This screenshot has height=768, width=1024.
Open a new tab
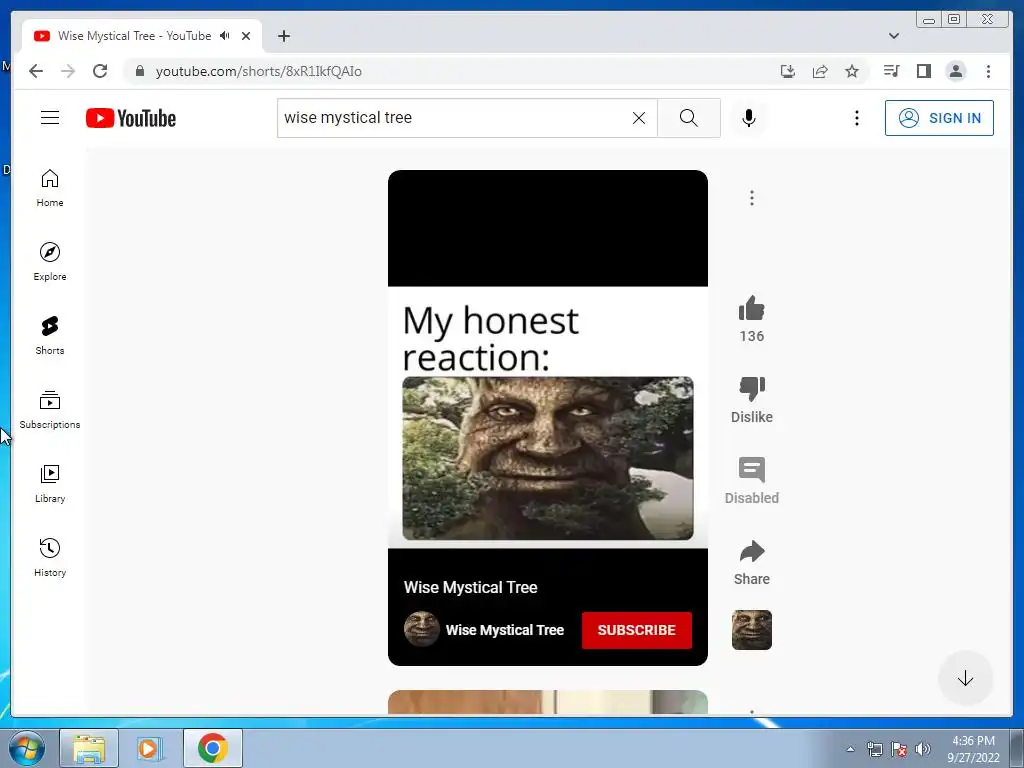[283, 36]
